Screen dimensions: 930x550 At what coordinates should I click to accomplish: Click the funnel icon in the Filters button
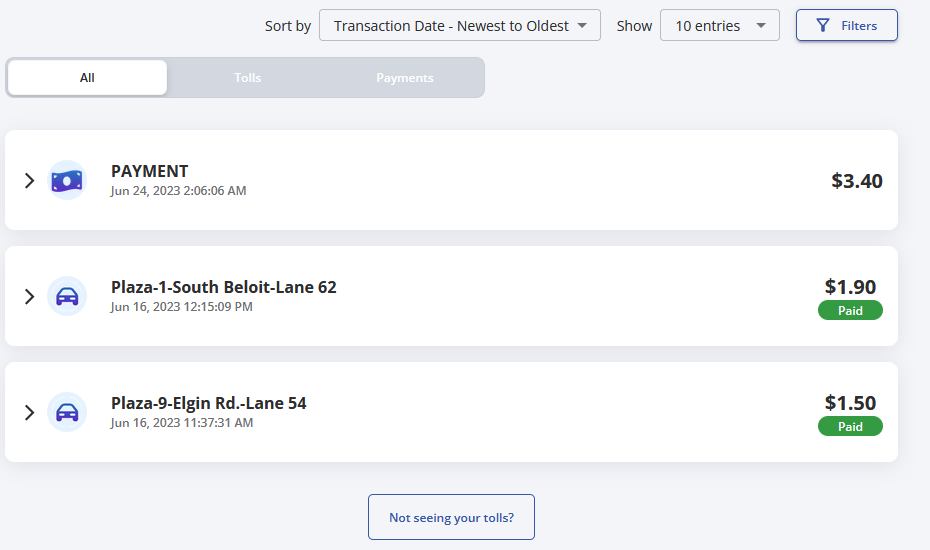(x=823, y=26)
